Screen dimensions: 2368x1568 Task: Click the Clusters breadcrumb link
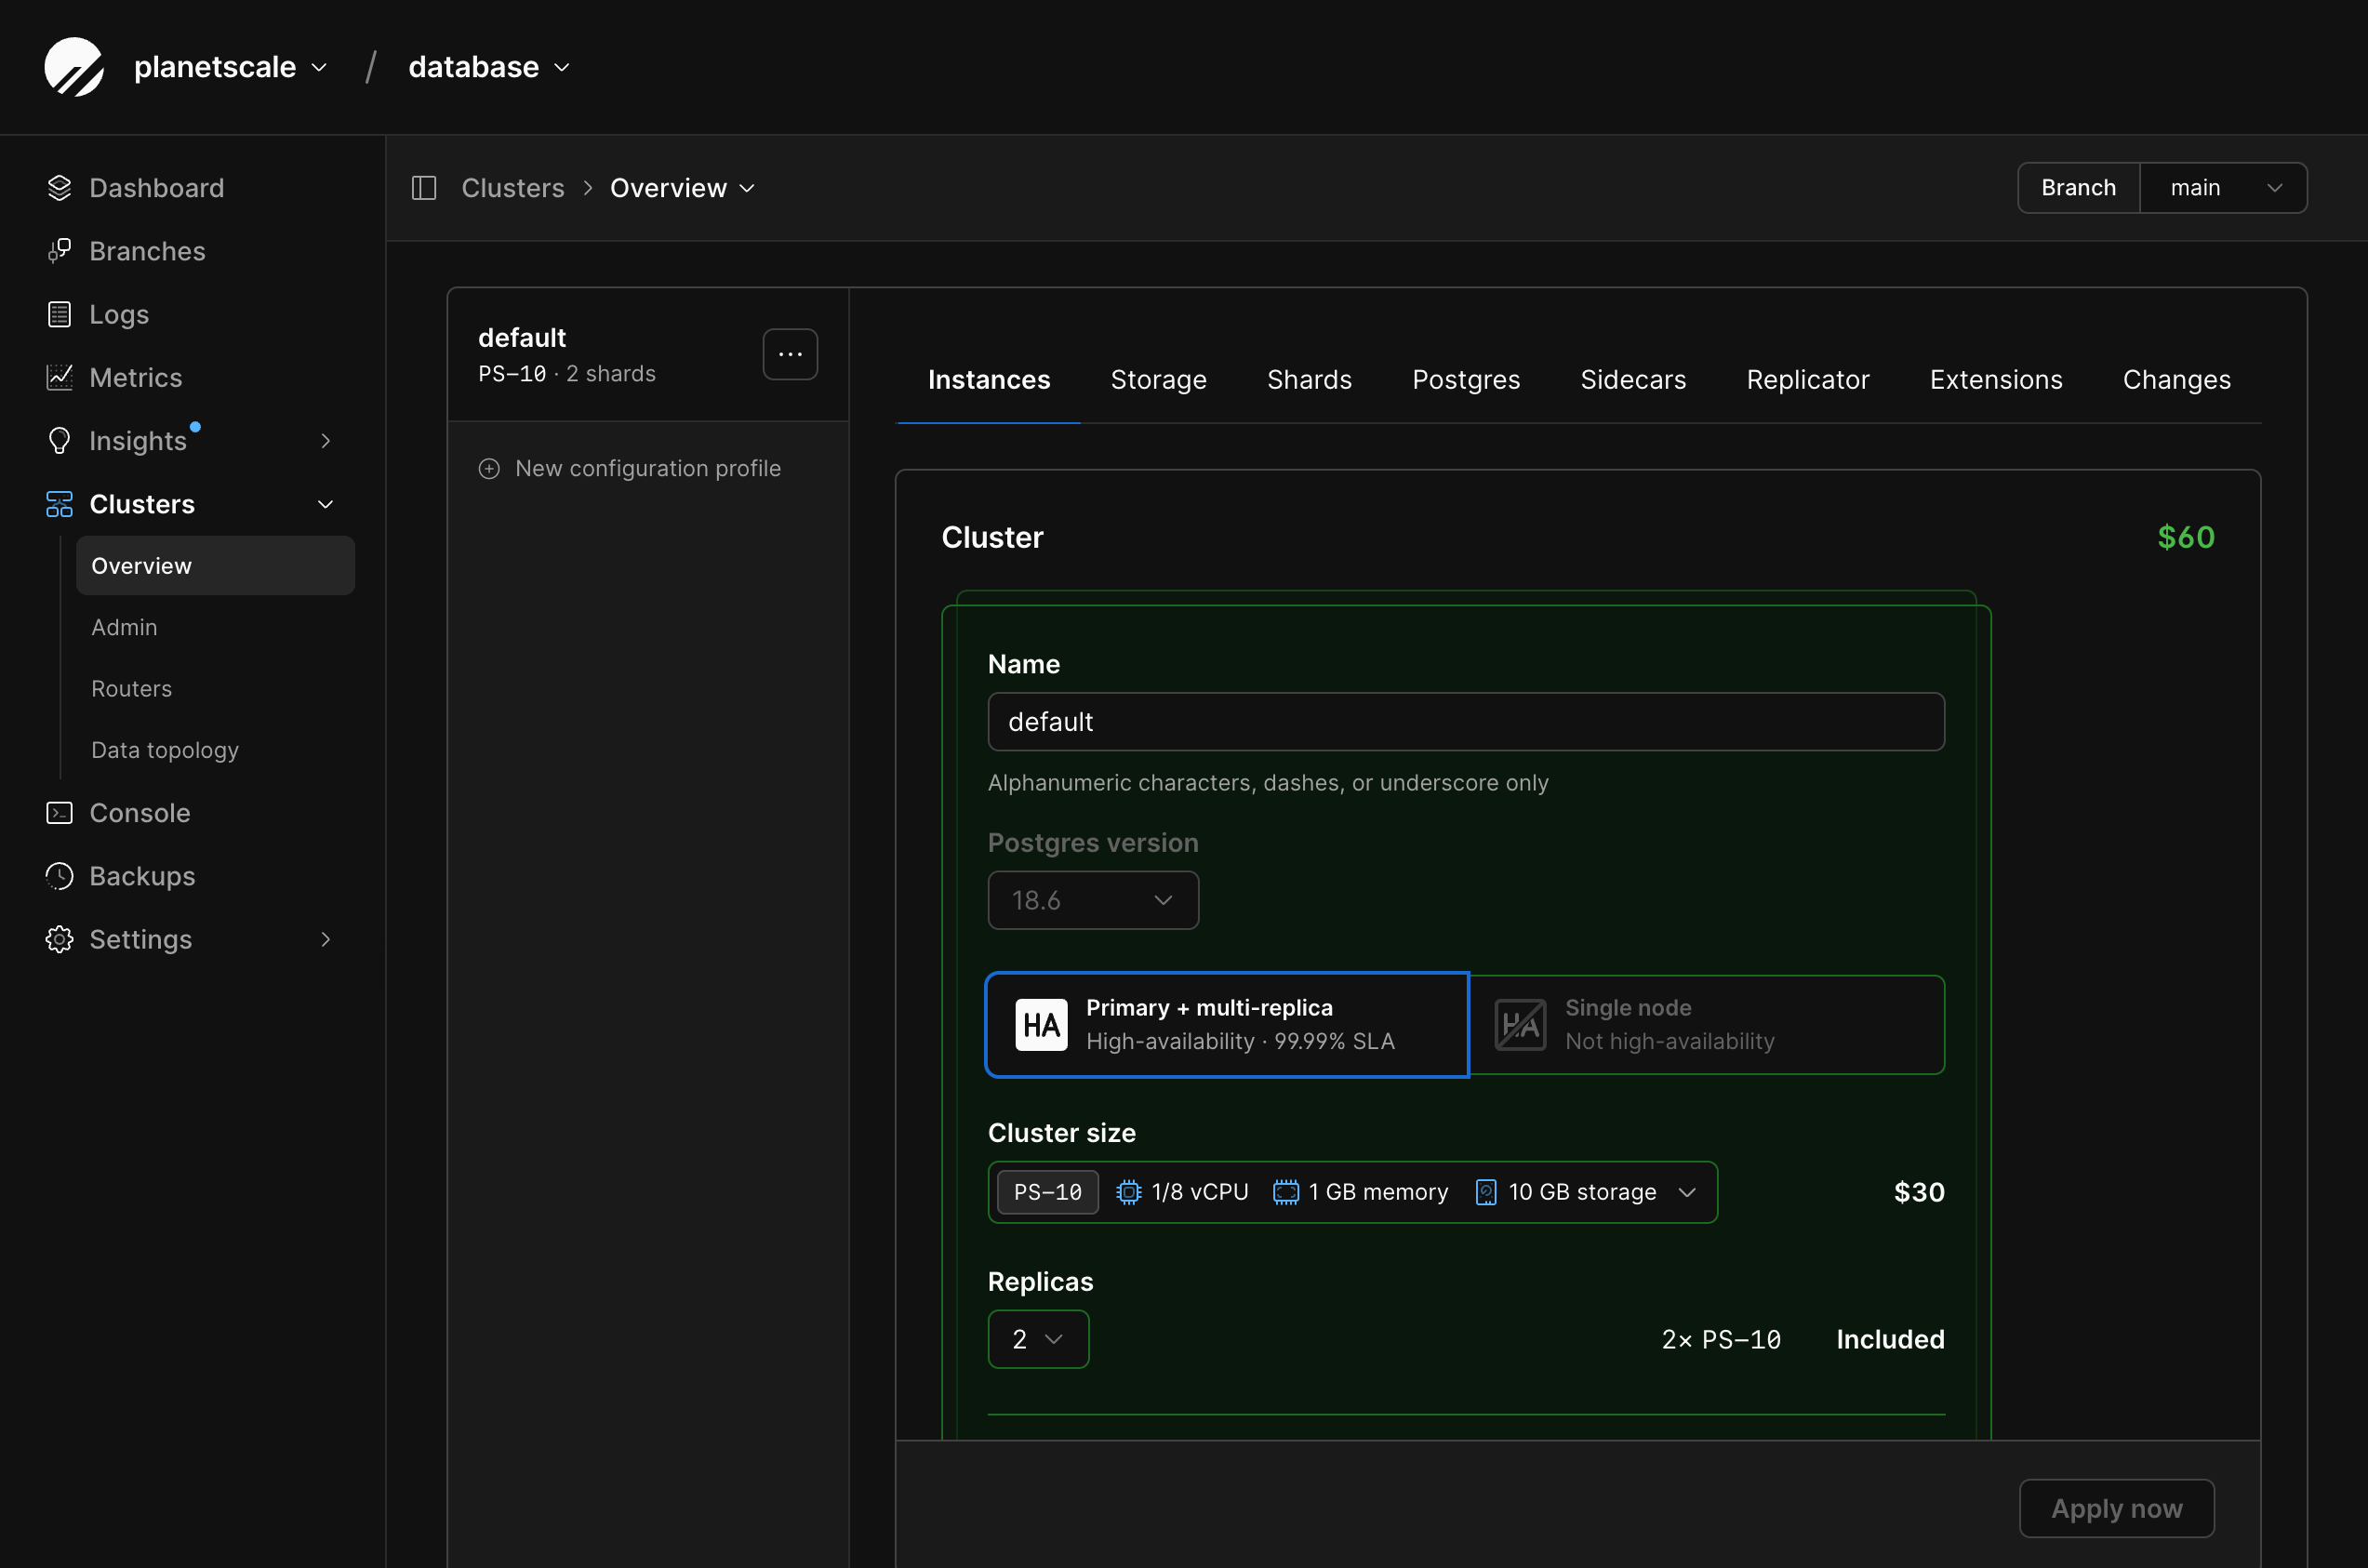click(512, 188)
